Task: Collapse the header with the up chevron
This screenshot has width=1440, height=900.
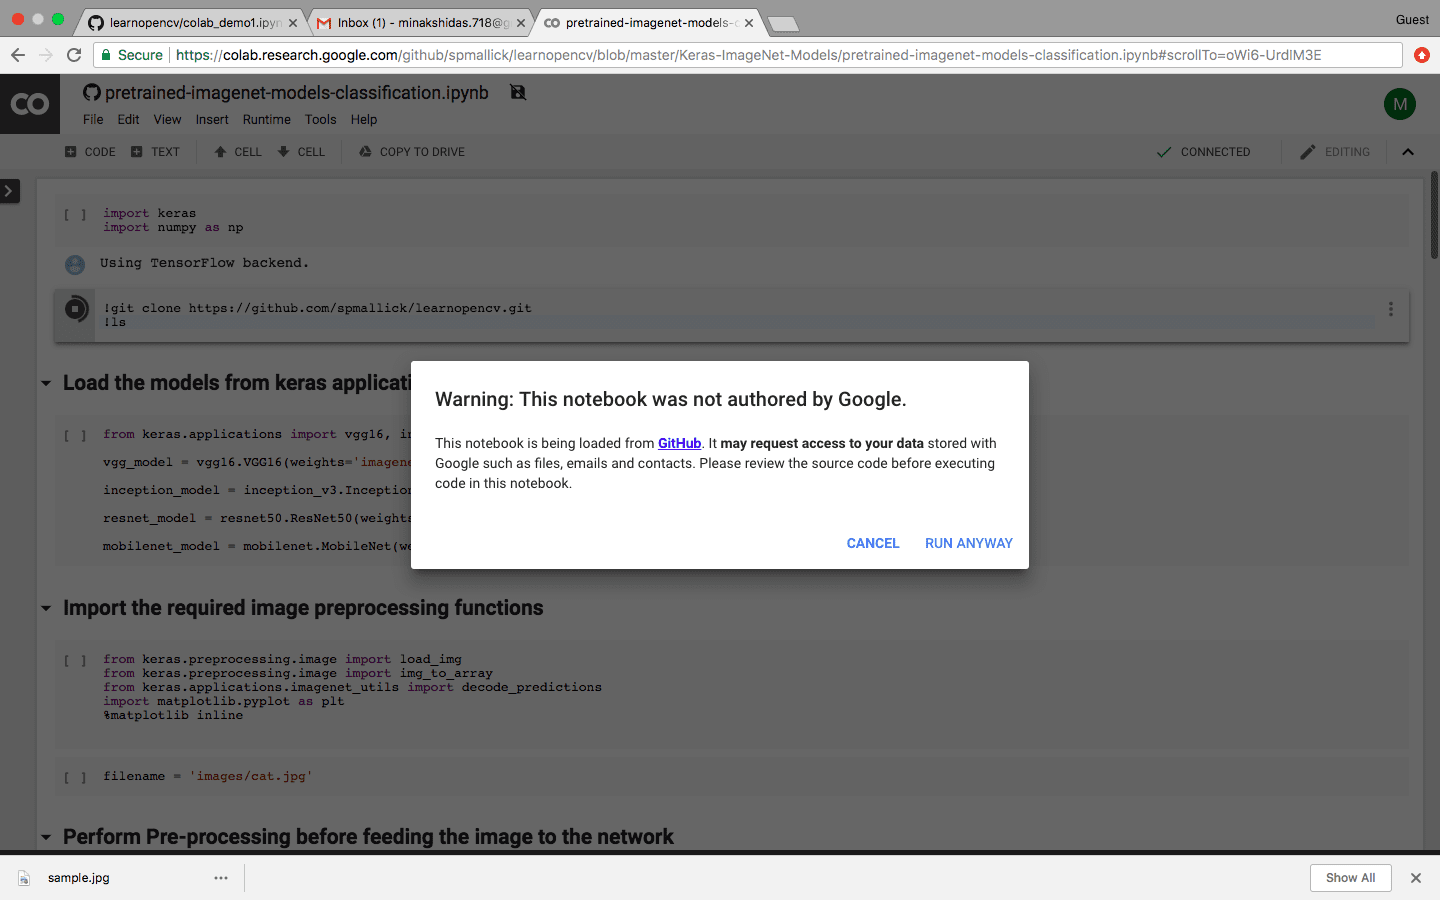Action: 1408,152
